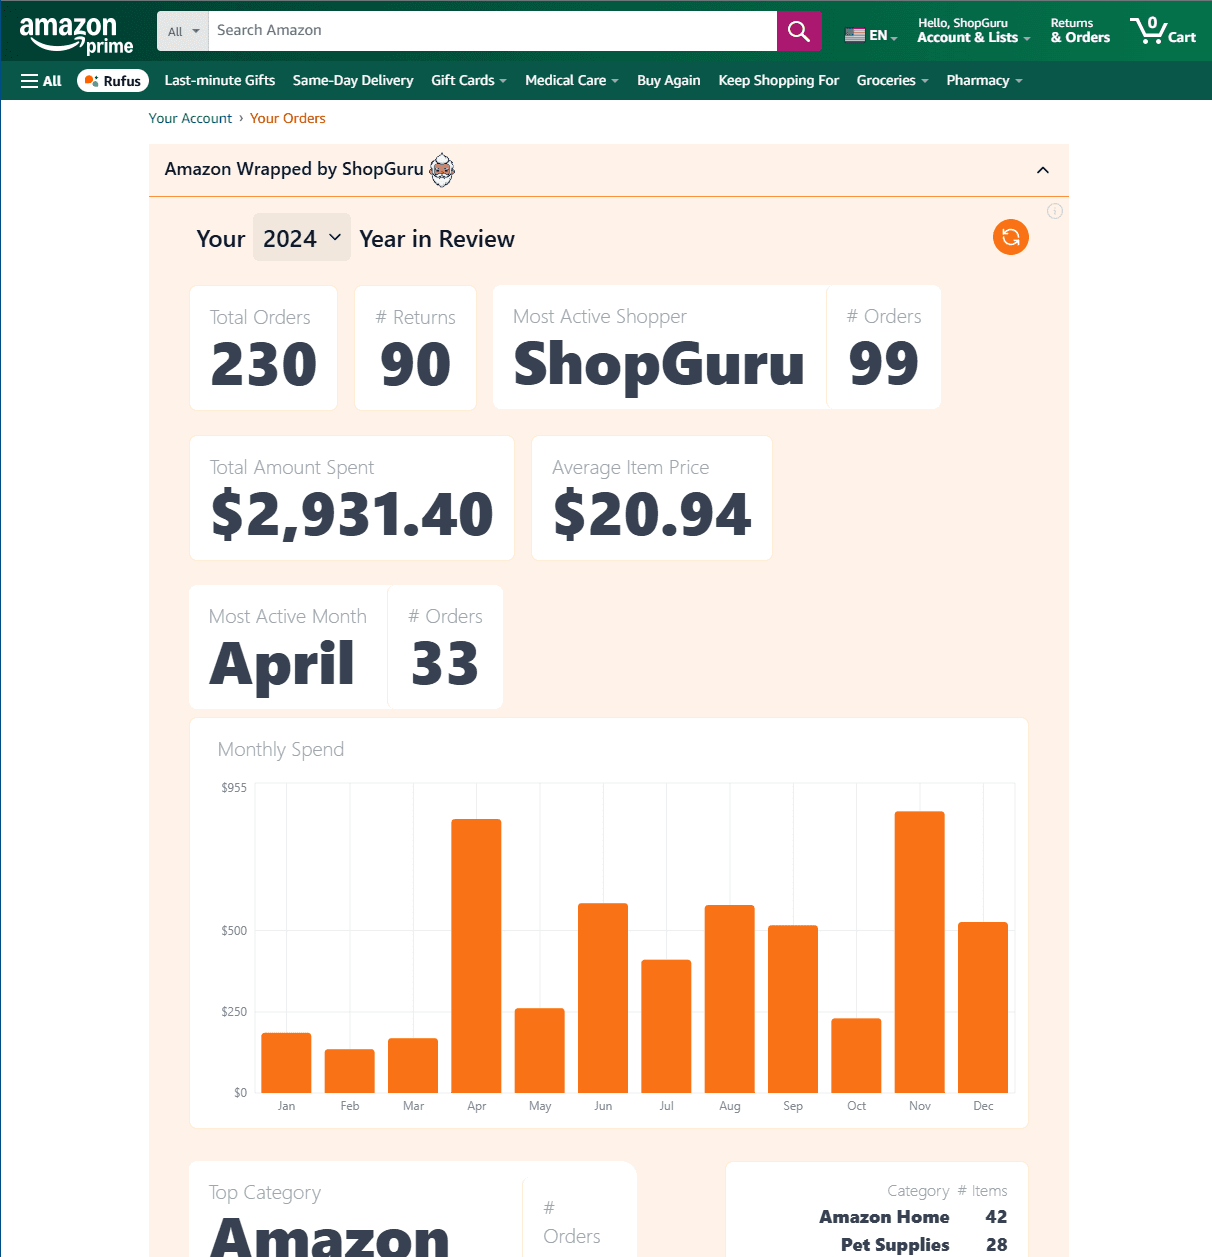Click the Monthly Spend chart title
The height and width of the screenshot is (1257, 1212).
[x=281, y=749]
